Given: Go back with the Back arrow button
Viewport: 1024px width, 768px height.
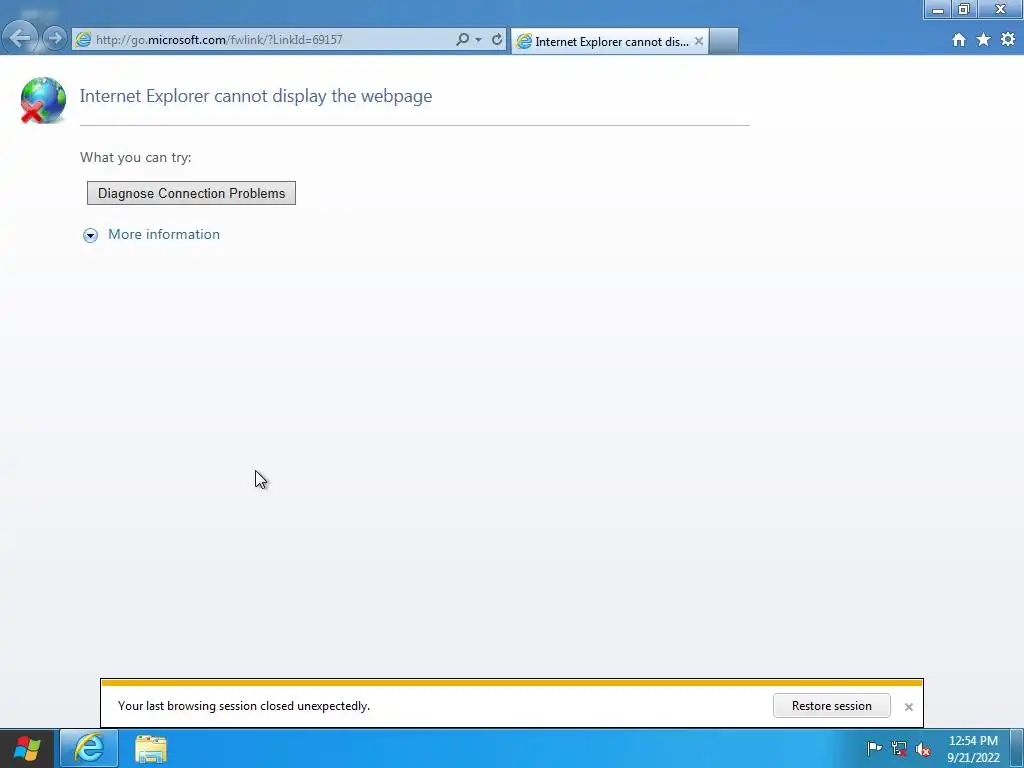Looking at the screenshot, I should [x=20, y=38].
